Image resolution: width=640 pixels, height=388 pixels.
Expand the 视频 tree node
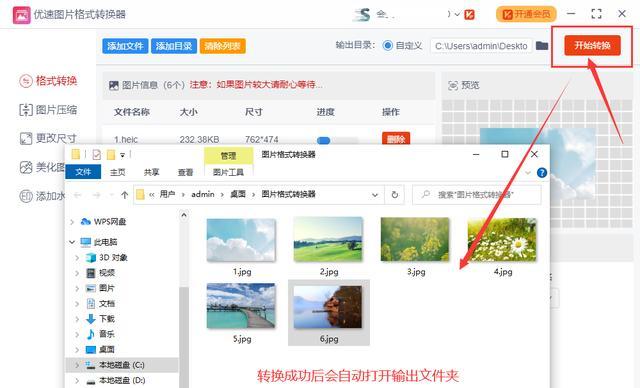77,273
